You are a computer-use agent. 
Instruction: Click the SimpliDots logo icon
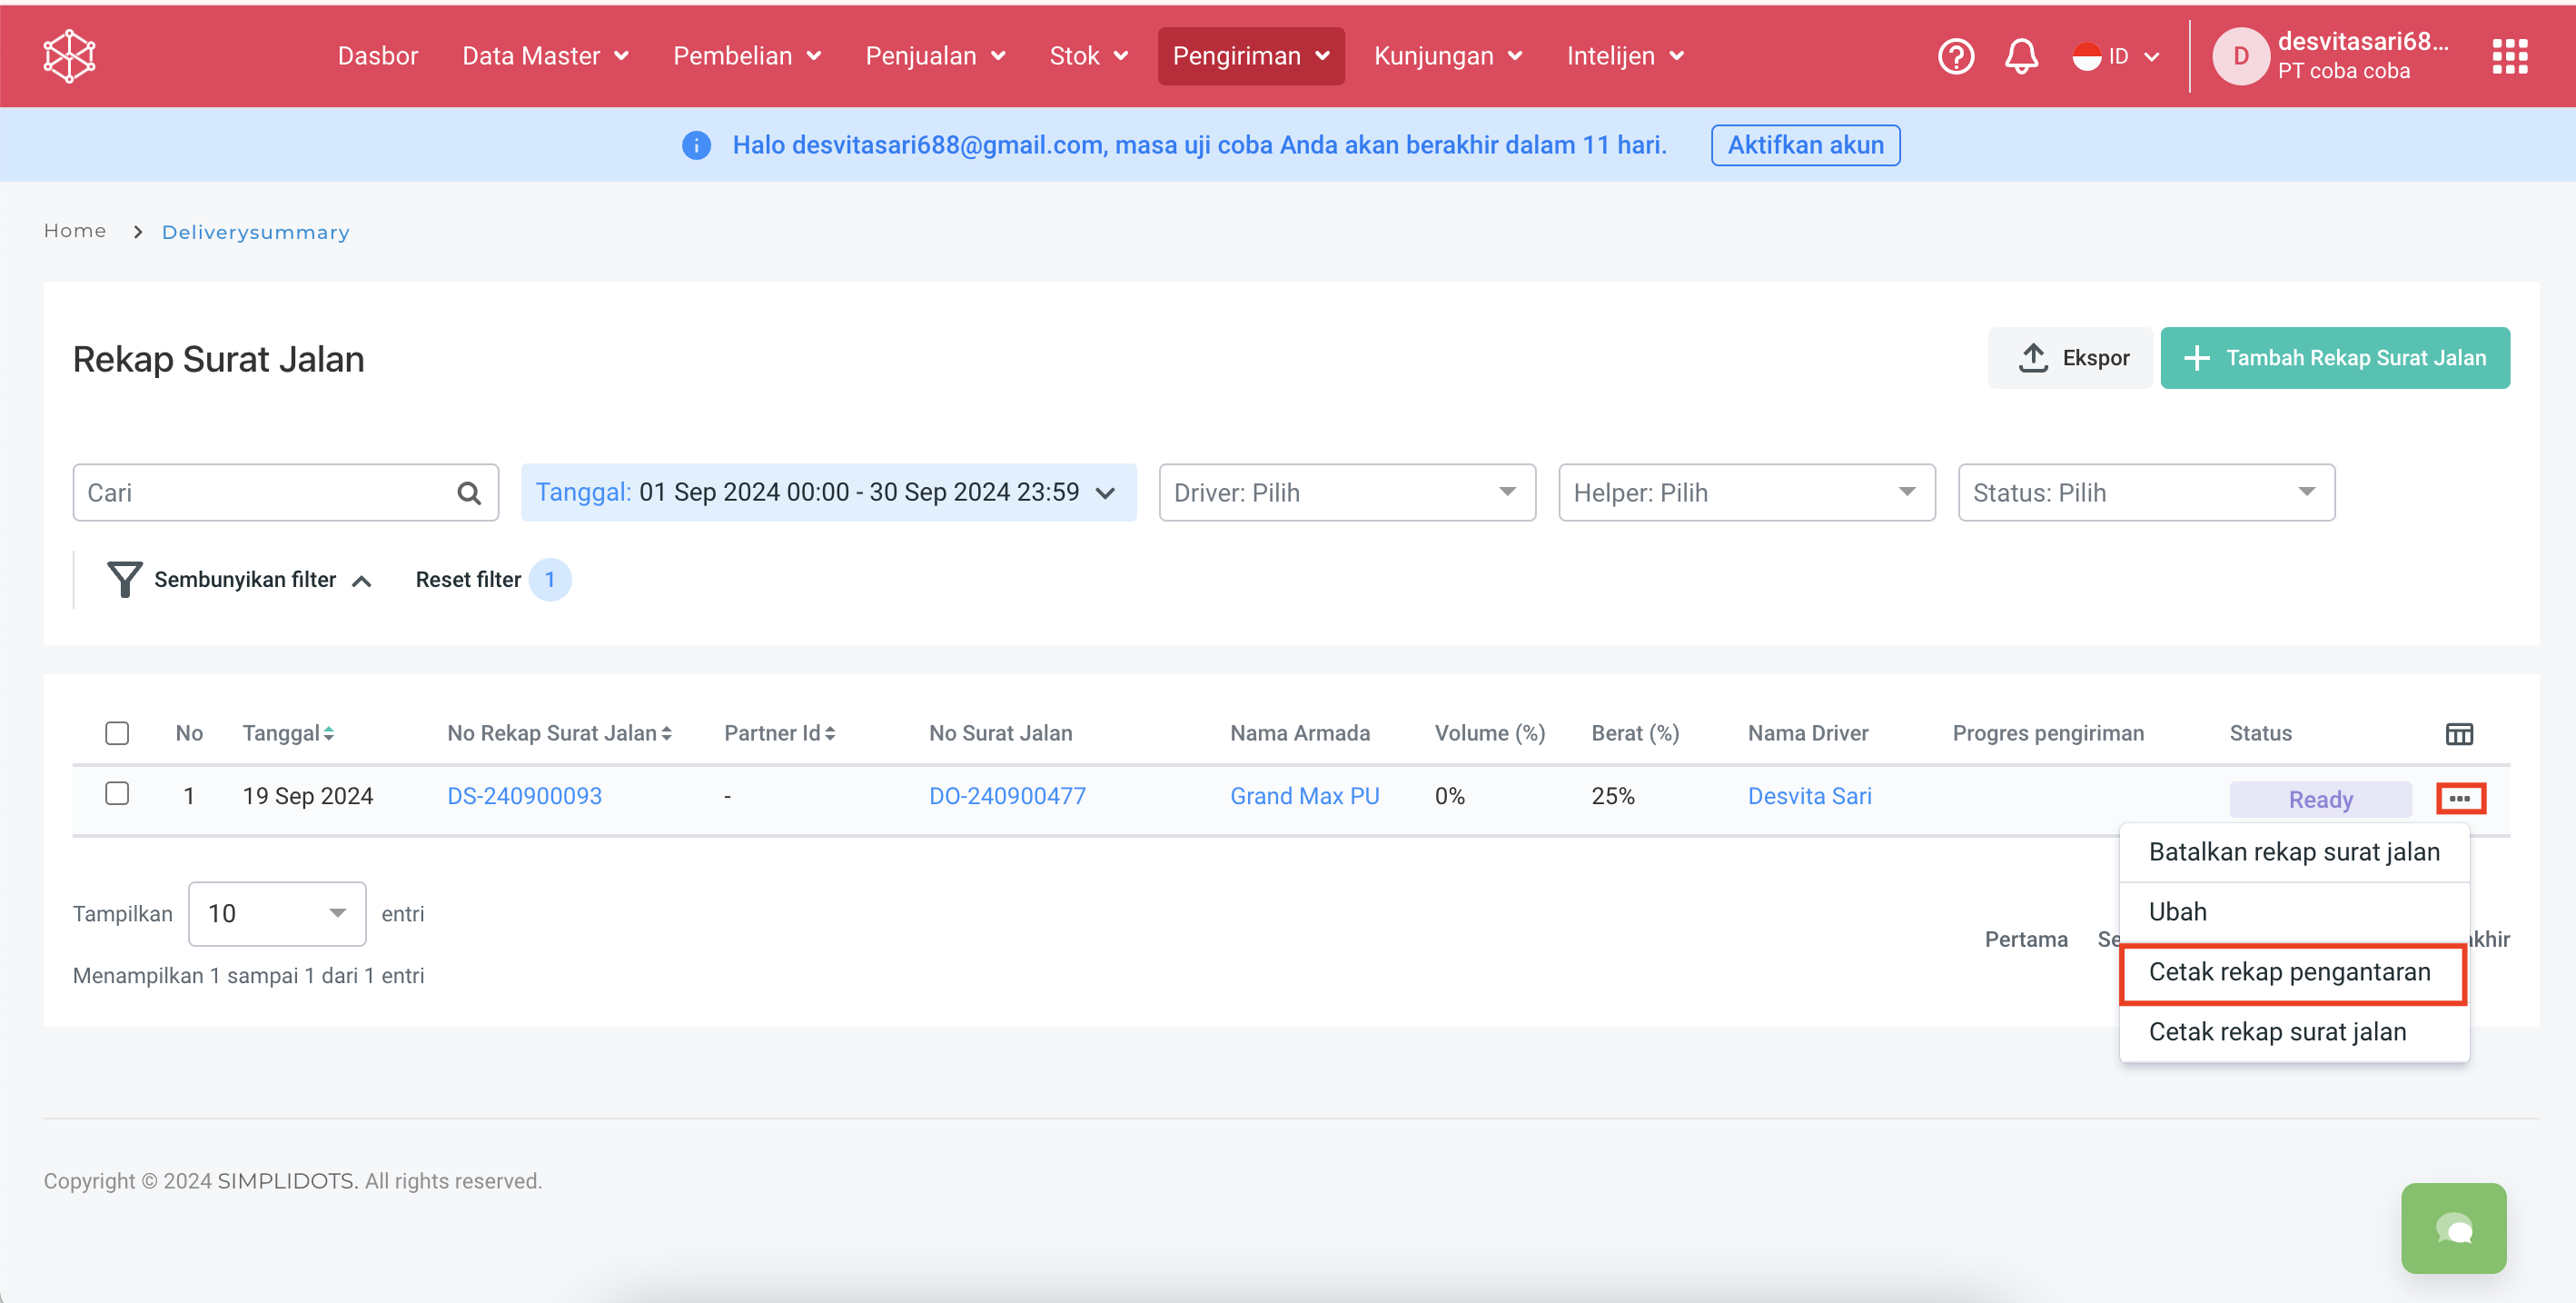click(69, 56)
